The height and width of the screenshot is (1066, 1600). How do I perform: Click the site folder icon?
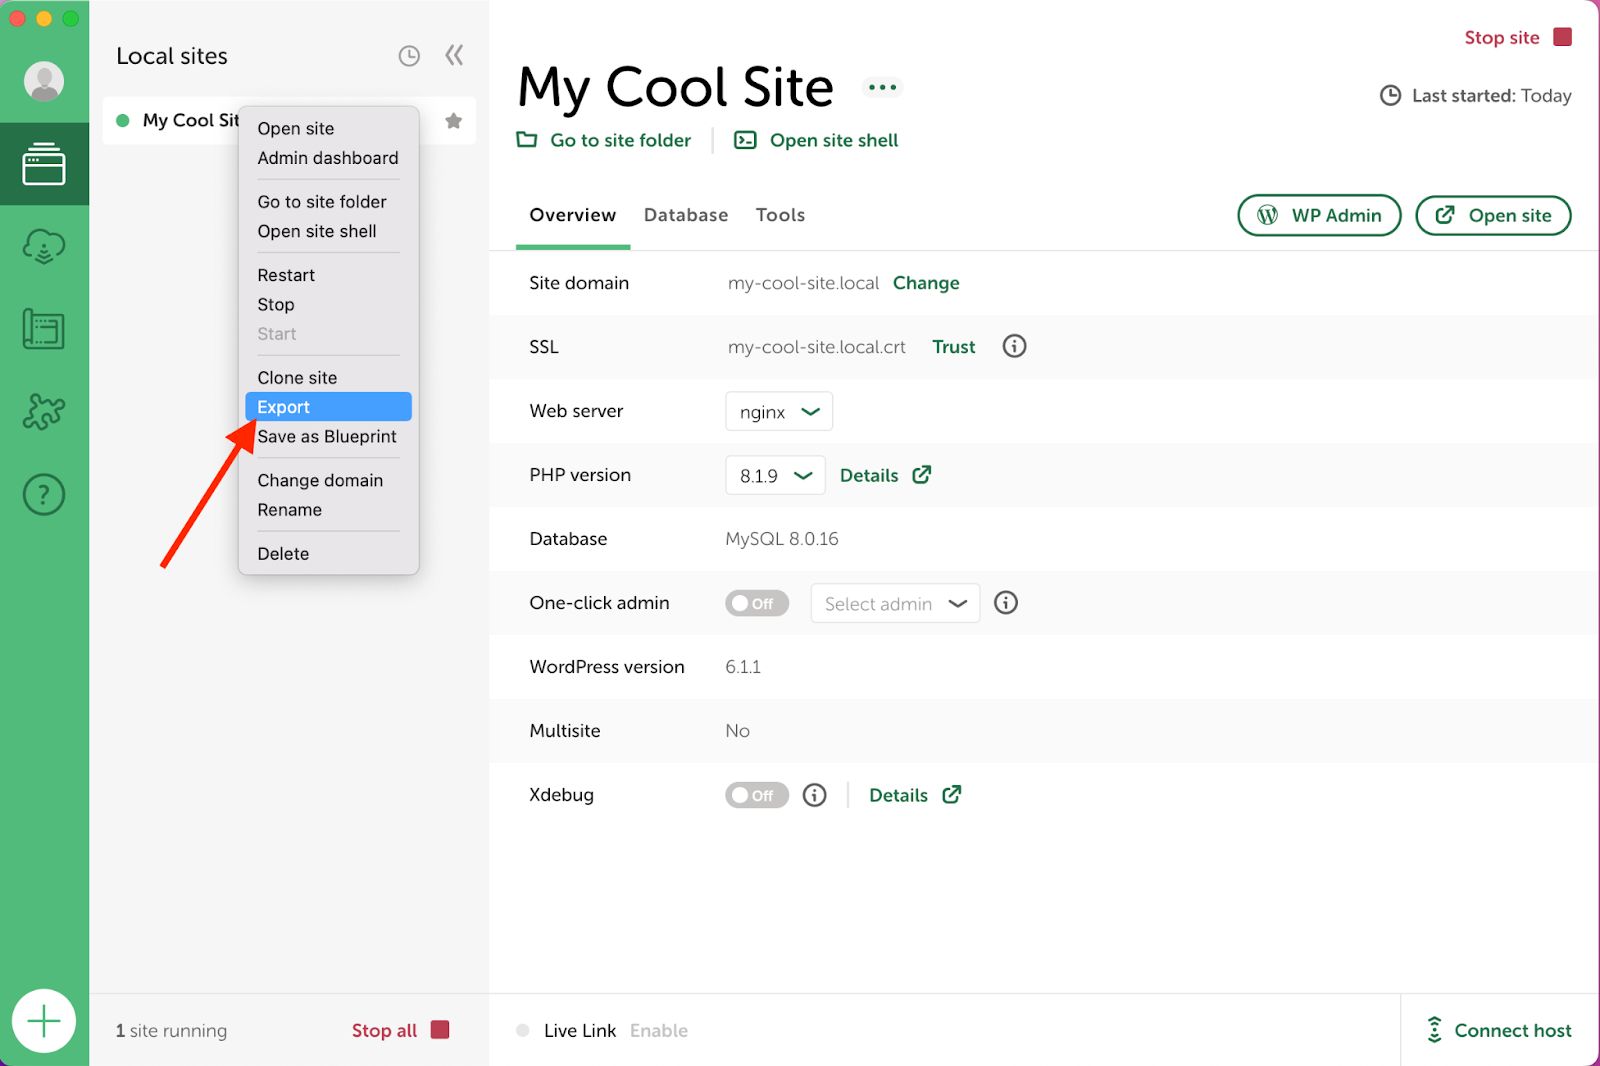point(527,140)
